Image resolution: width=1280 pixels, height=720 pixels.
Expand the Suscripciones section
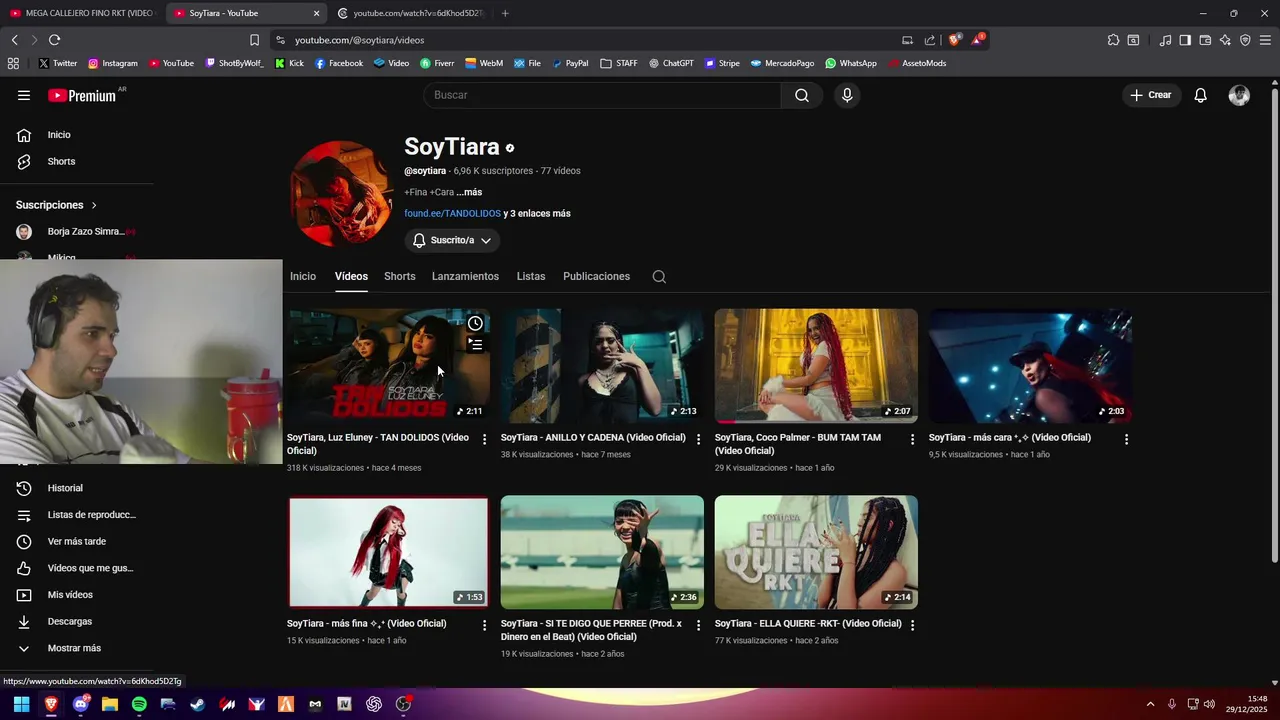point(56,205)
